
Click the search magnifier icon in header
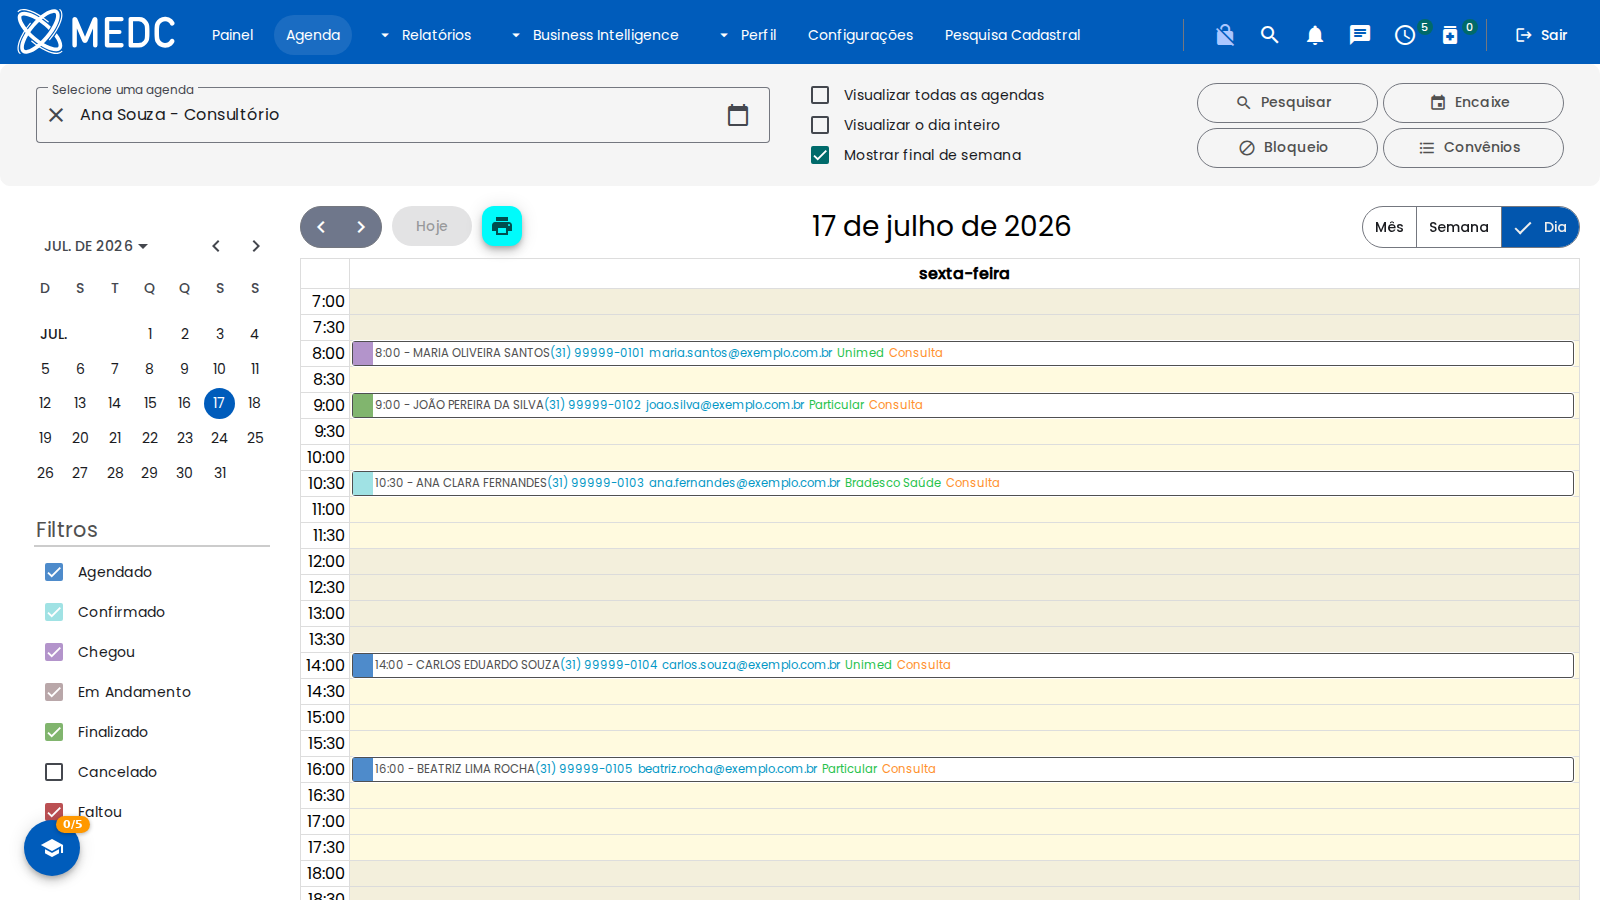tap(1270, 35)
